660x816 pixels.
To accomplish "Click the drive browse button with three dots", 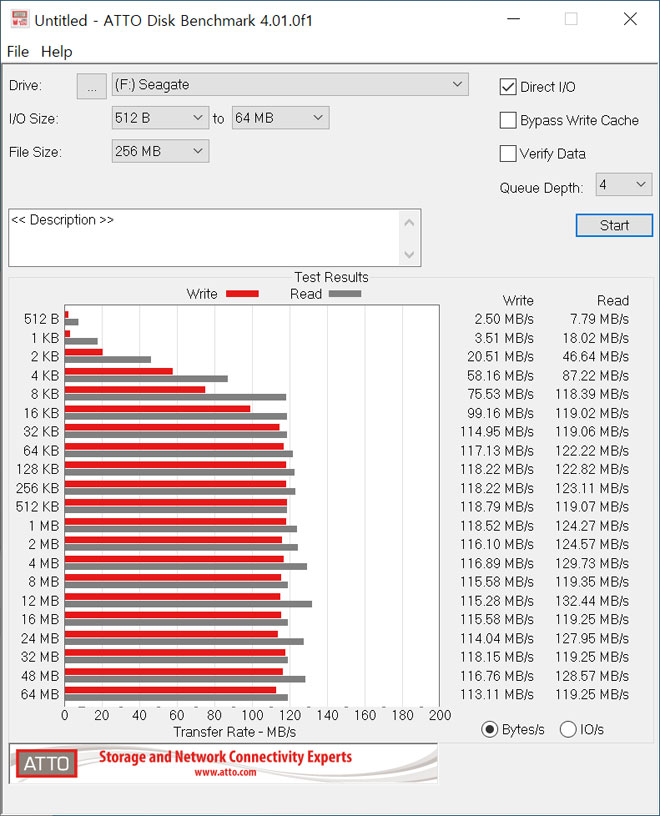I will pos(92,86).
